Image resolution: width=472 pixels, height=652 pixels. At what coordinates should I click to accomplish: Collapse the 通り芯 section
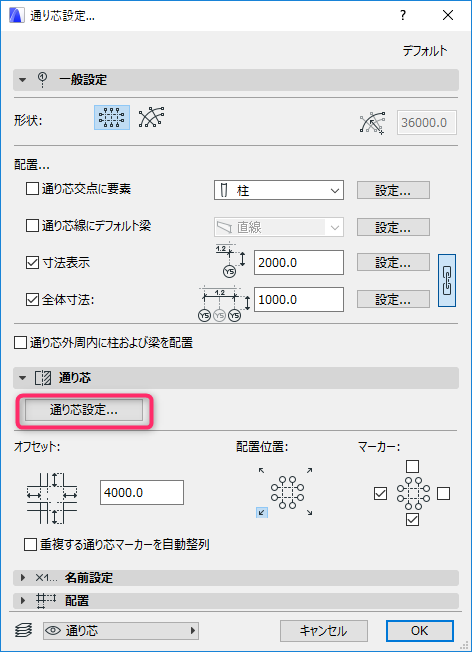[x=22, y=378]
